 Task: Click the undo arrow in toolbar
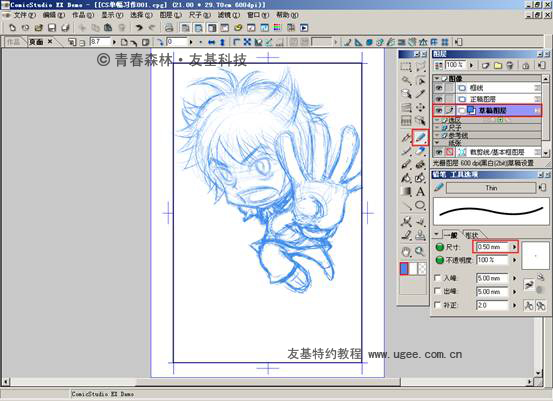[139, 28]
